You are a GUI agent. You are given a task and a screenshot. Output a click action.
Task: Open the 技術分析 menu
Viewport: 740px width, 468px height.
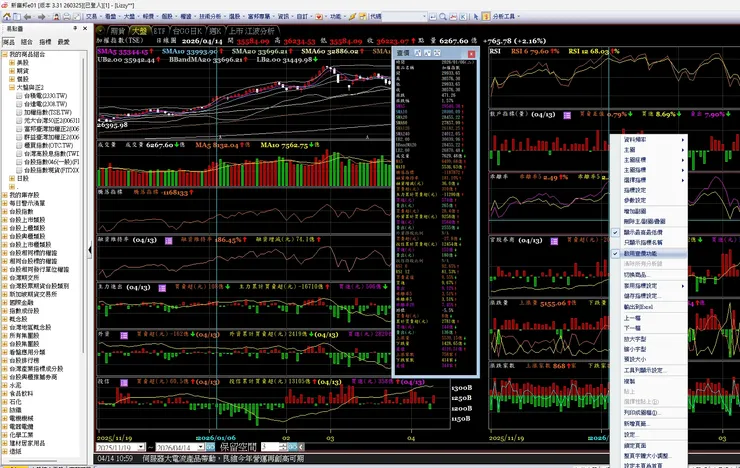(210, 17)
